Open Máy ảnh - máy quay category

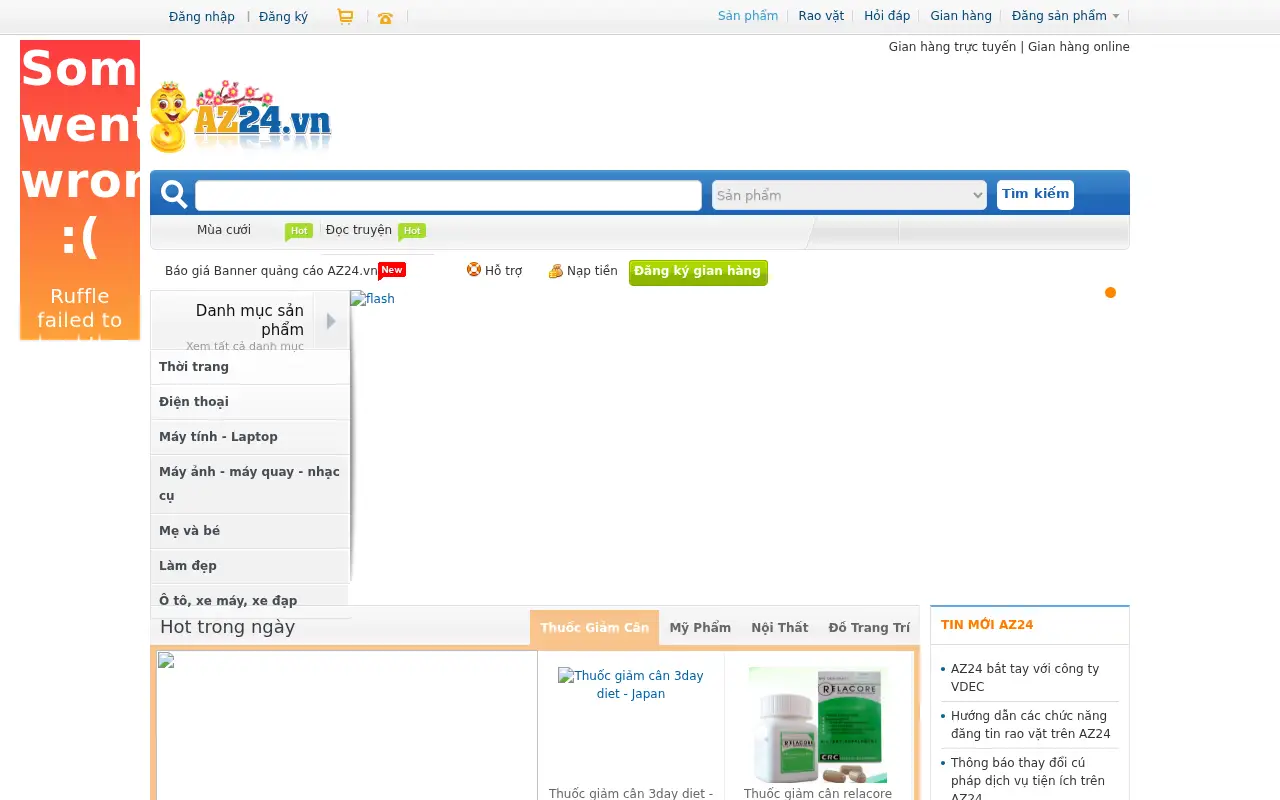click(x=250, y=484)
